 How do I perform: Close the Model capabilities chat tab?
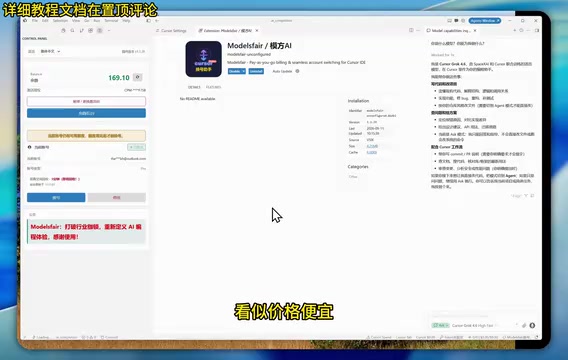pyautogui.click(x=475, y=31)
